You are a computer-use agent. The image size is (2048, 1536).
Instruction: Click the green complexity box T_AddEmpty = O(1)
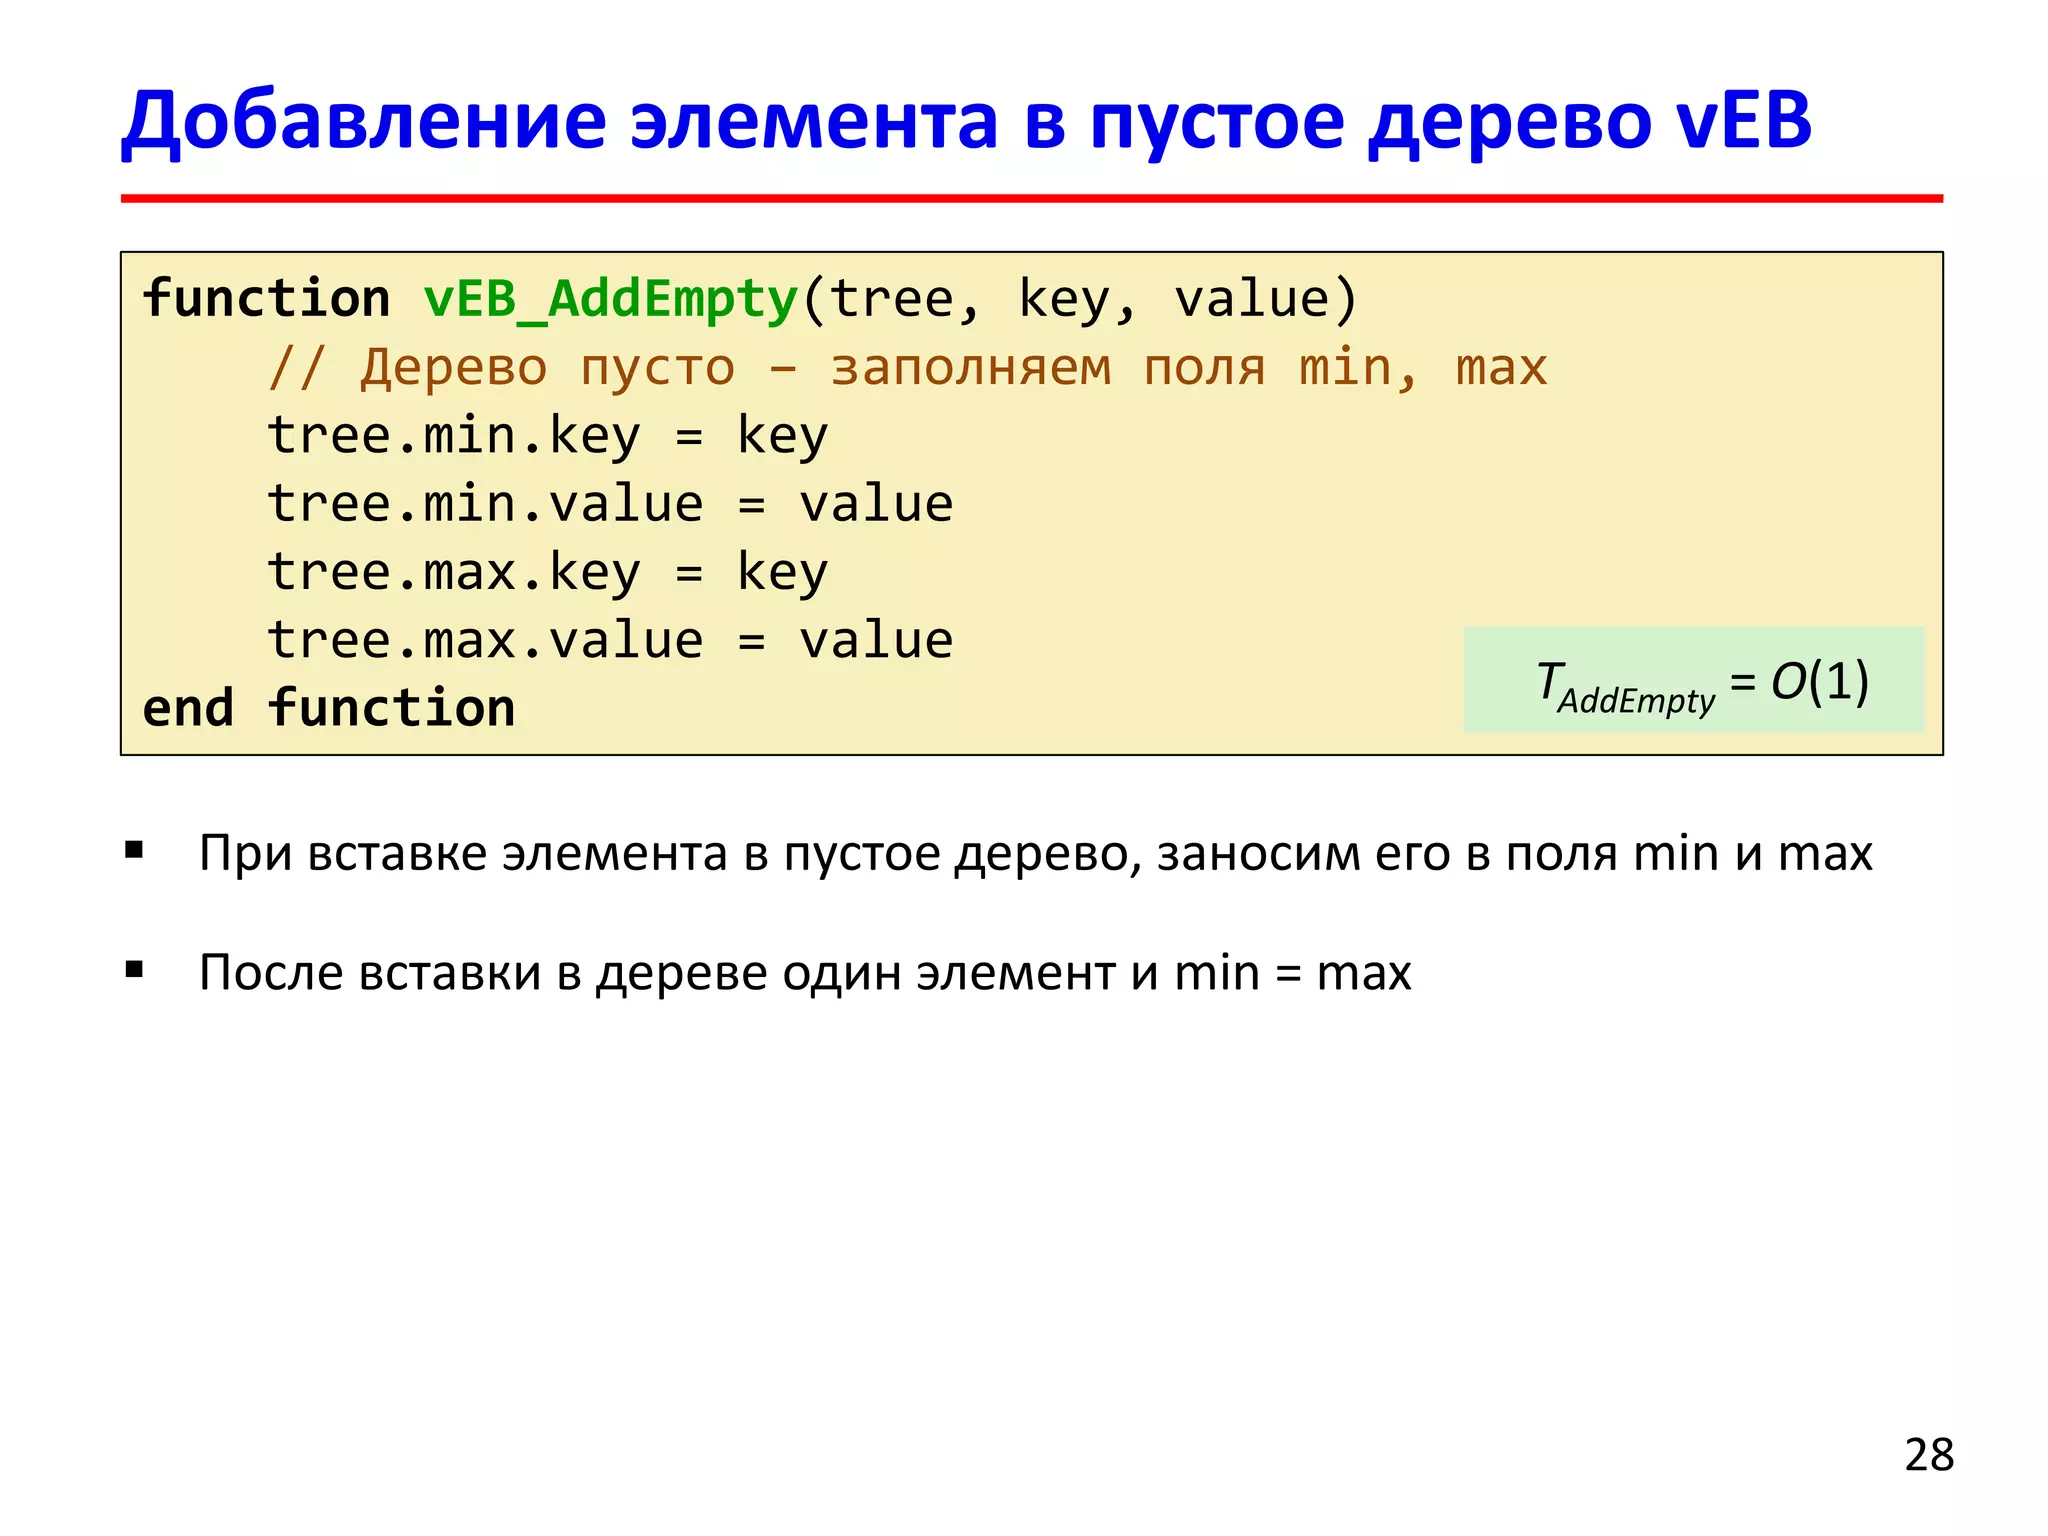(x=1693, y=680)
